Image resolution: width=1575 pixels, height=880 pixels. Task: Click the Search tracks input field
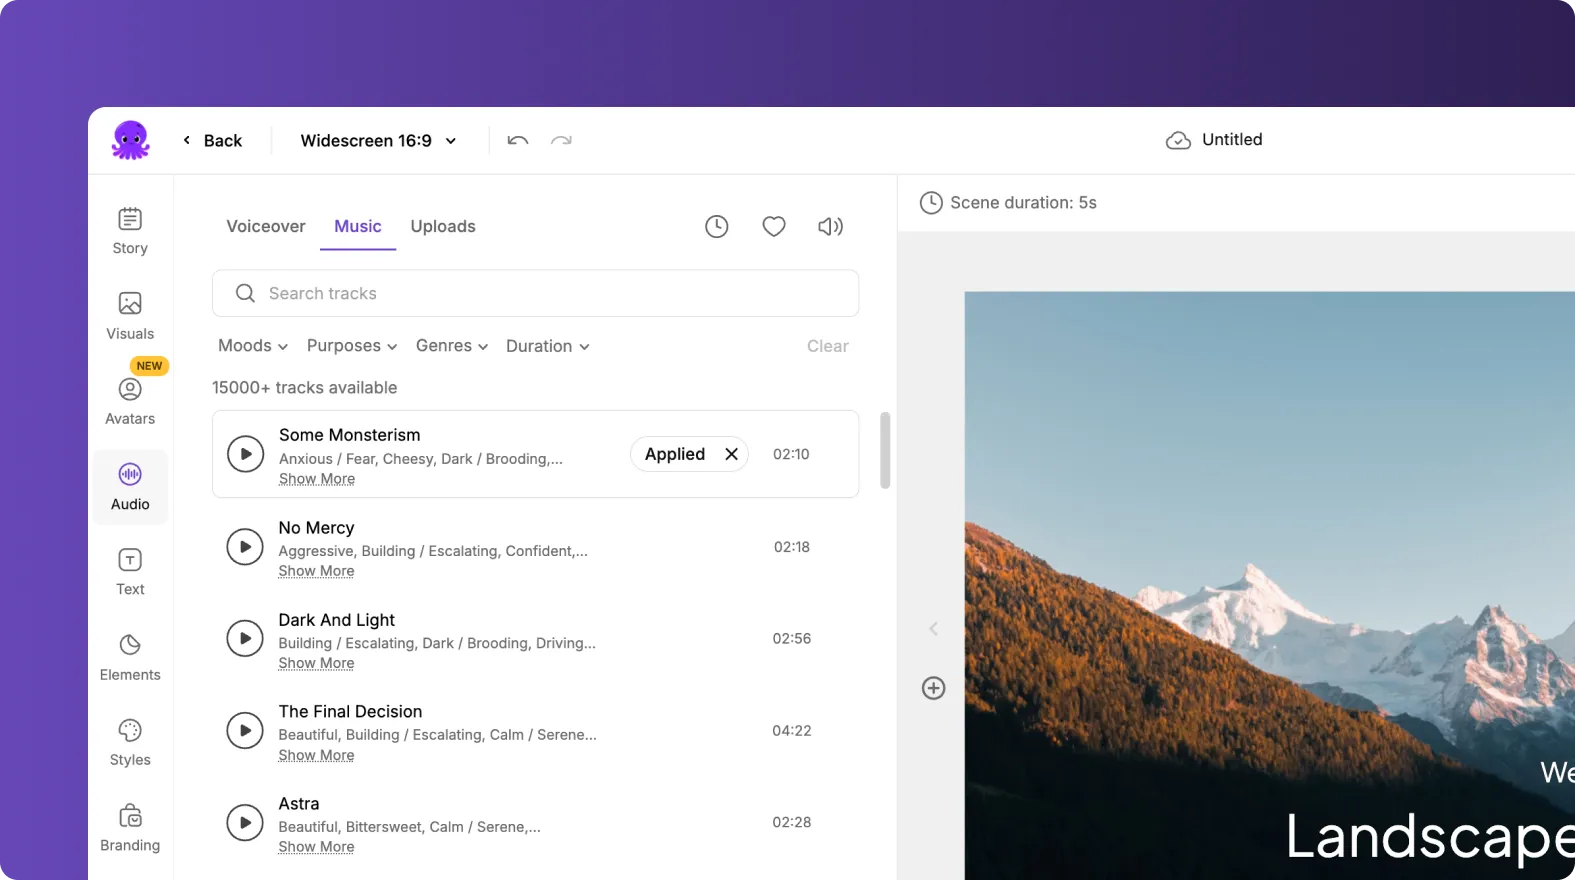[535, 294]
